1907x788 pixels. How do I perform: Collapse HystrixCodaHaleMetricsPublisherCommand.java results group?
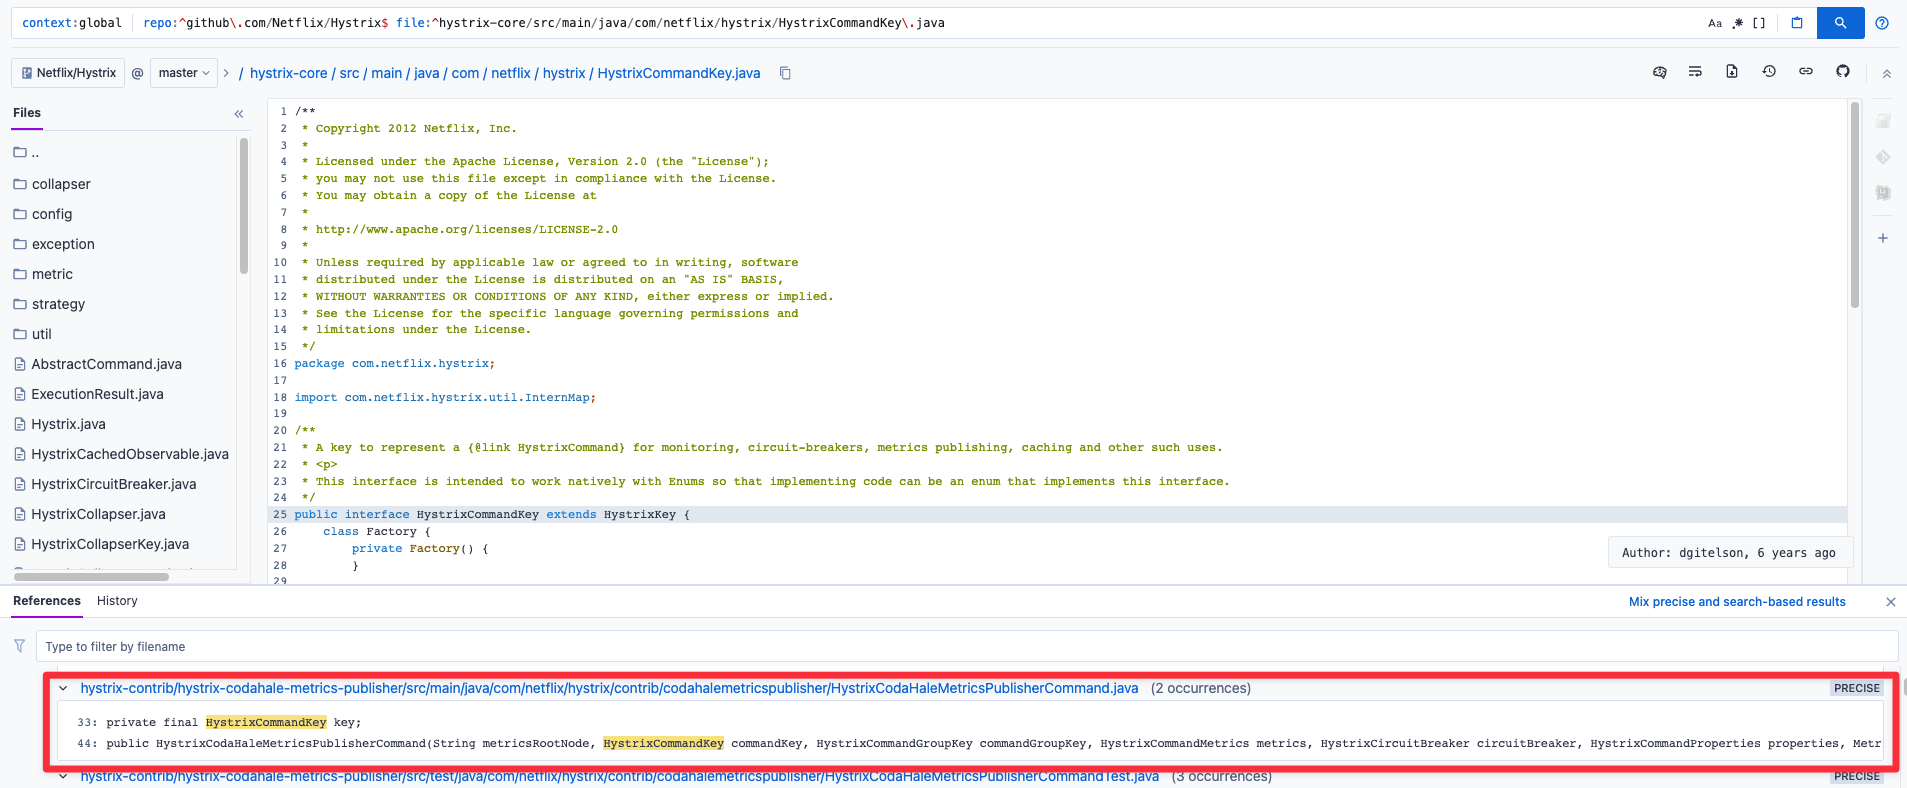coord(63,689)
